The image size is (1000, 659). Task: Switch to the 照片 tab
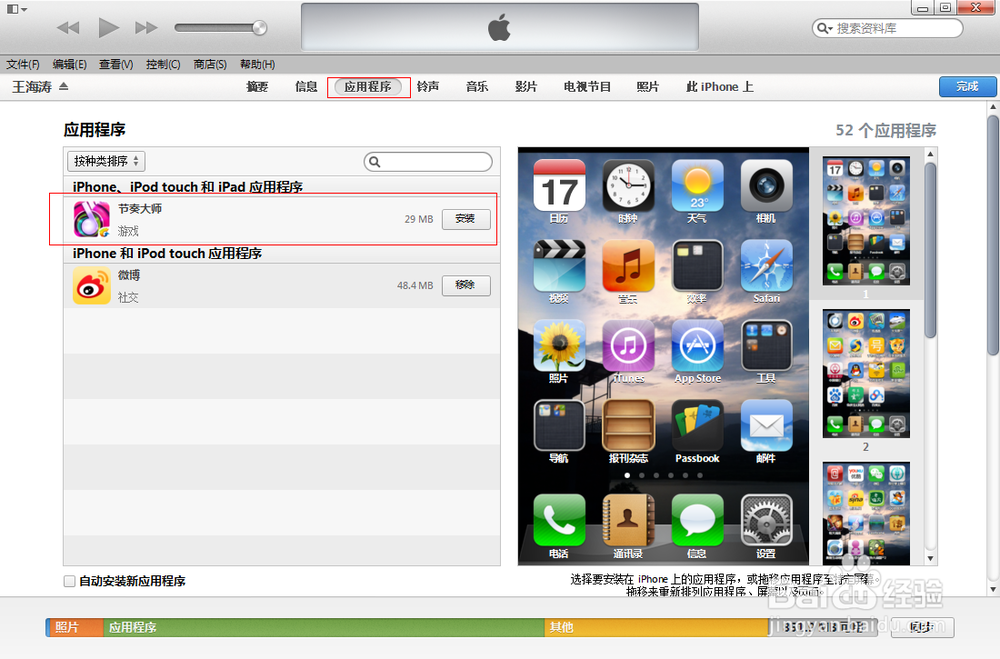[x=647, y=87]
